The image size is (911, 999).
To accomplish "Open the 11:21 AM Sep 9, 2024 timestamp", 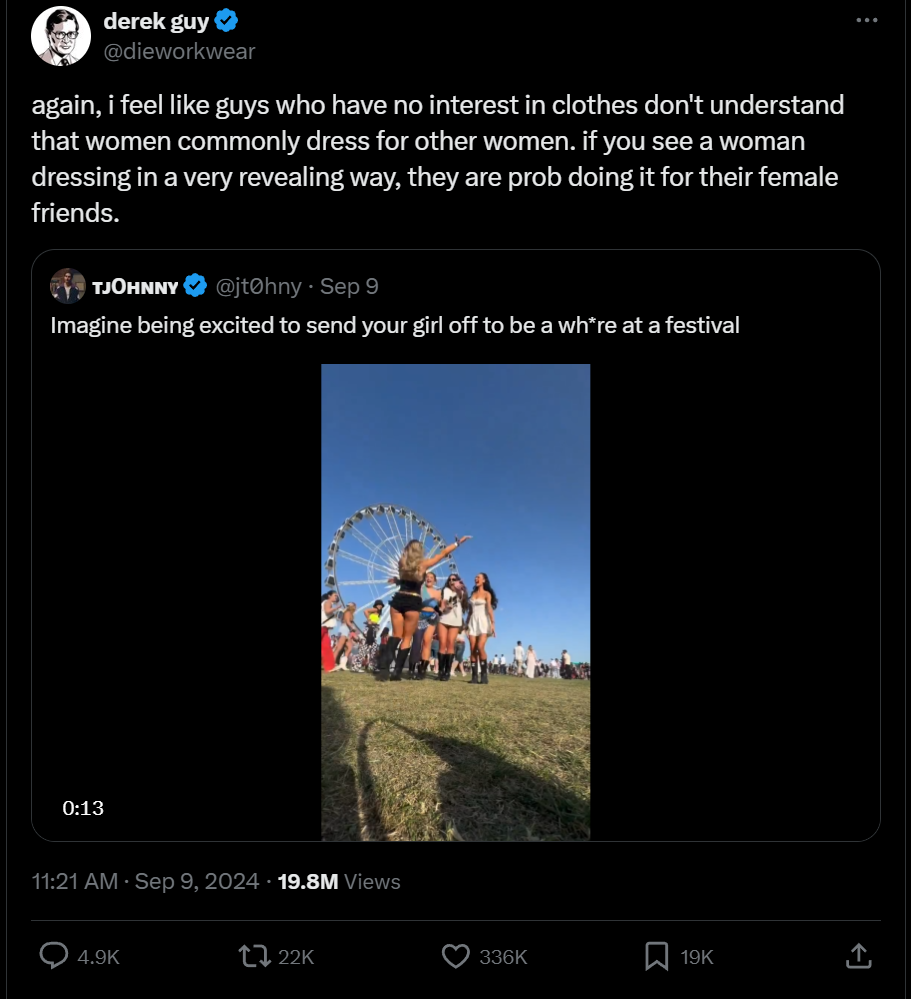I will pos(146,881).
